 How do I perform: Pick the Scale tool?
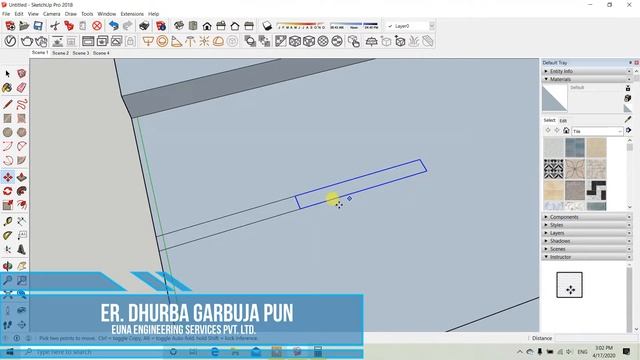pos(7,205)
